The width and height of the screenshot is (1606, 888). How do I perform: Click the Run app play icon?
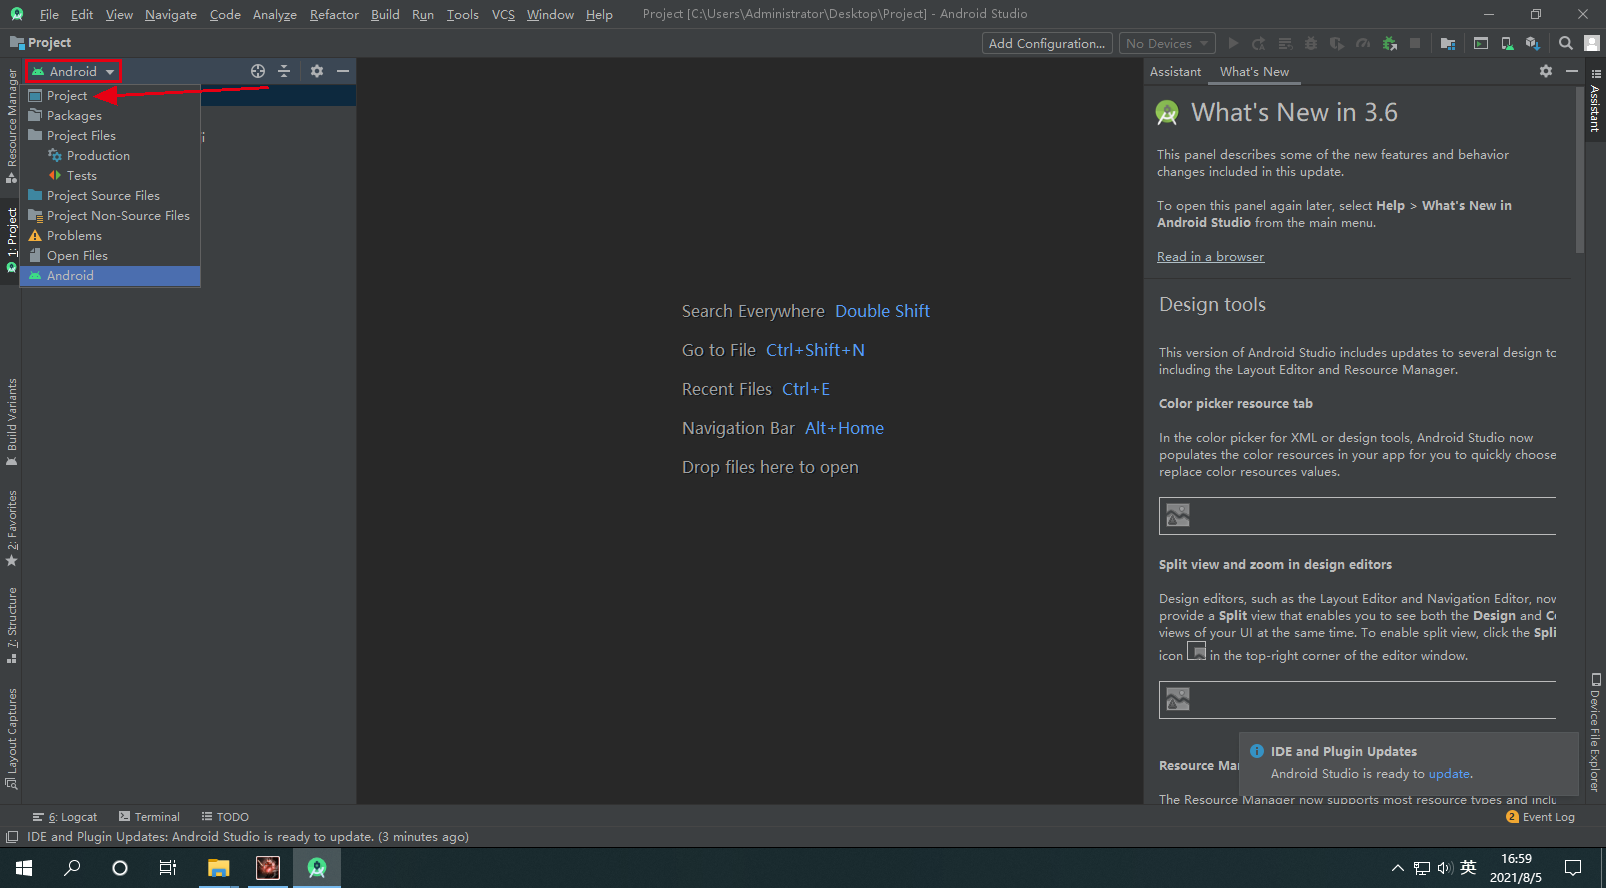click(x=1233, y=43)
